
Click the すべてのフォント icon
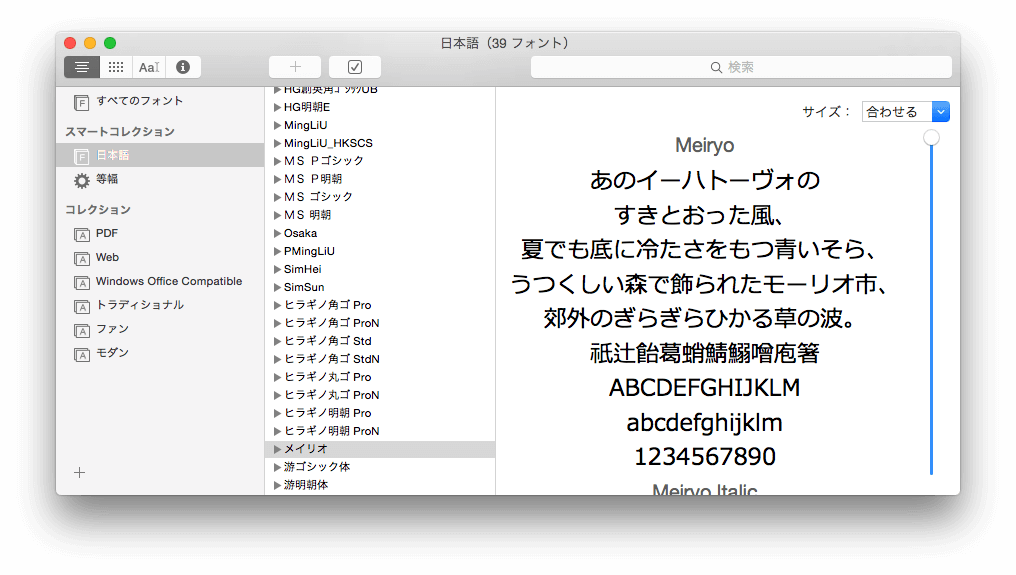(x=82, y=102)
